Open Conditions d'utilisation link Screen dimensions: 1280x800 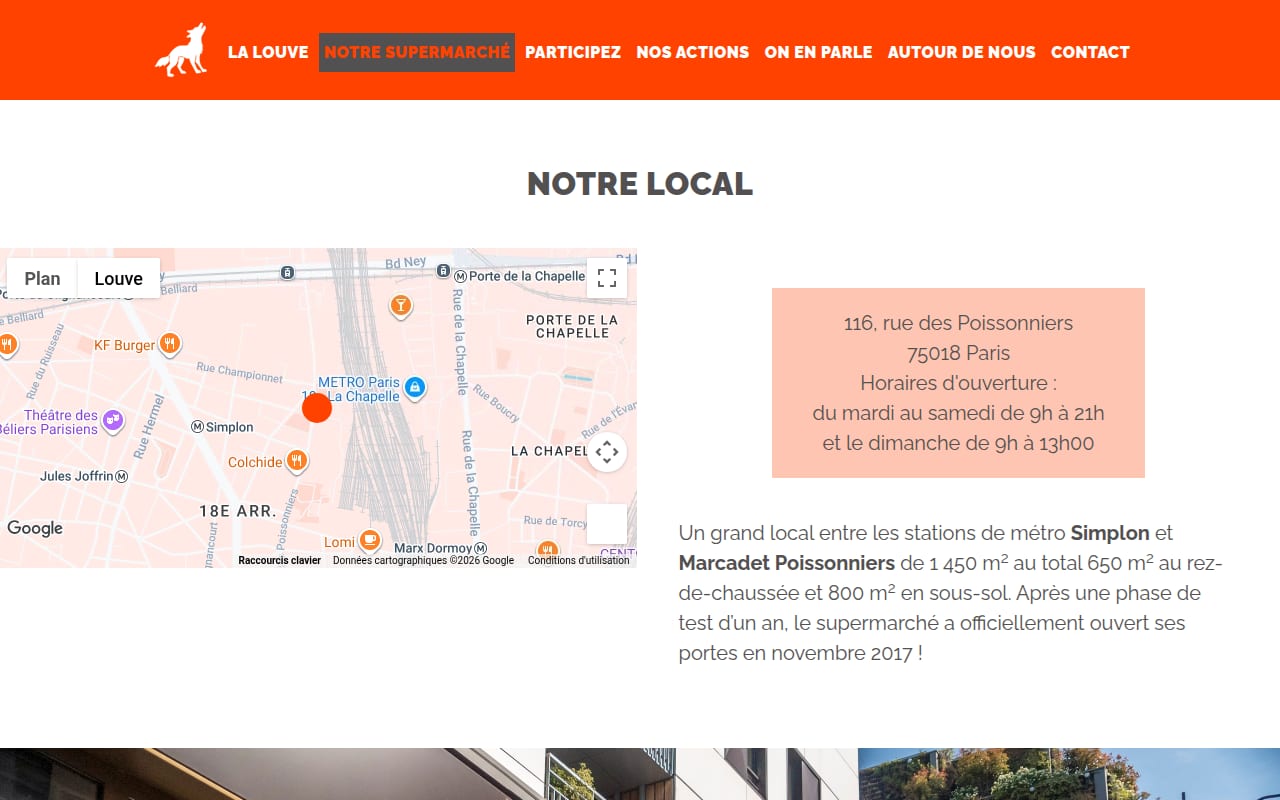coord(579,561)
